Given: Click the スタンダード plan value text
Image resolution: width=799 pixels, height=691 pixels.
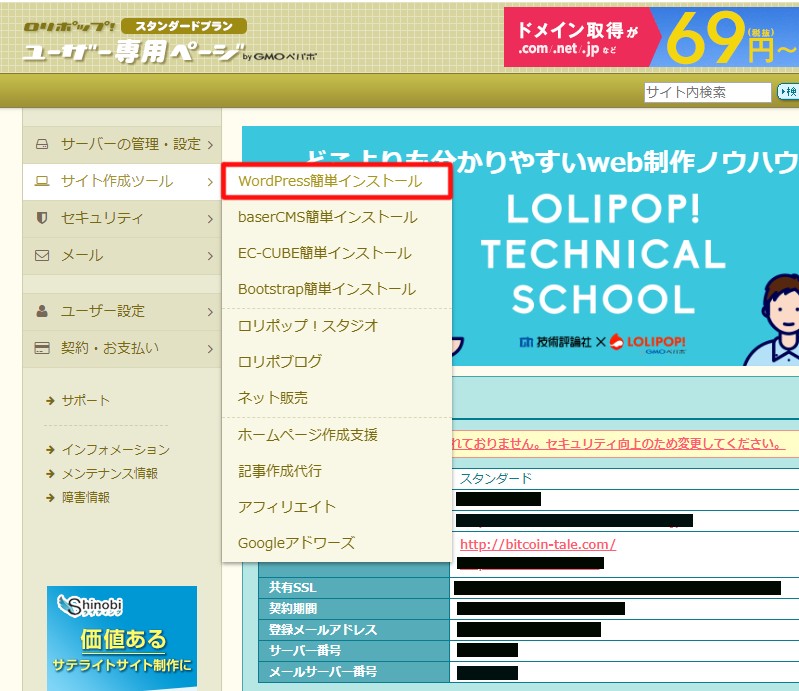Looking at the screenshot, I should click(x=496, y=478).
